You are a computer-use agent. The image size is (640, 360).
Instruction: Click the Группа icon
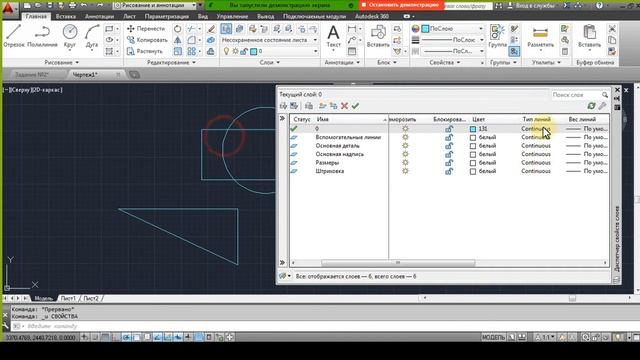click(497, 36)
